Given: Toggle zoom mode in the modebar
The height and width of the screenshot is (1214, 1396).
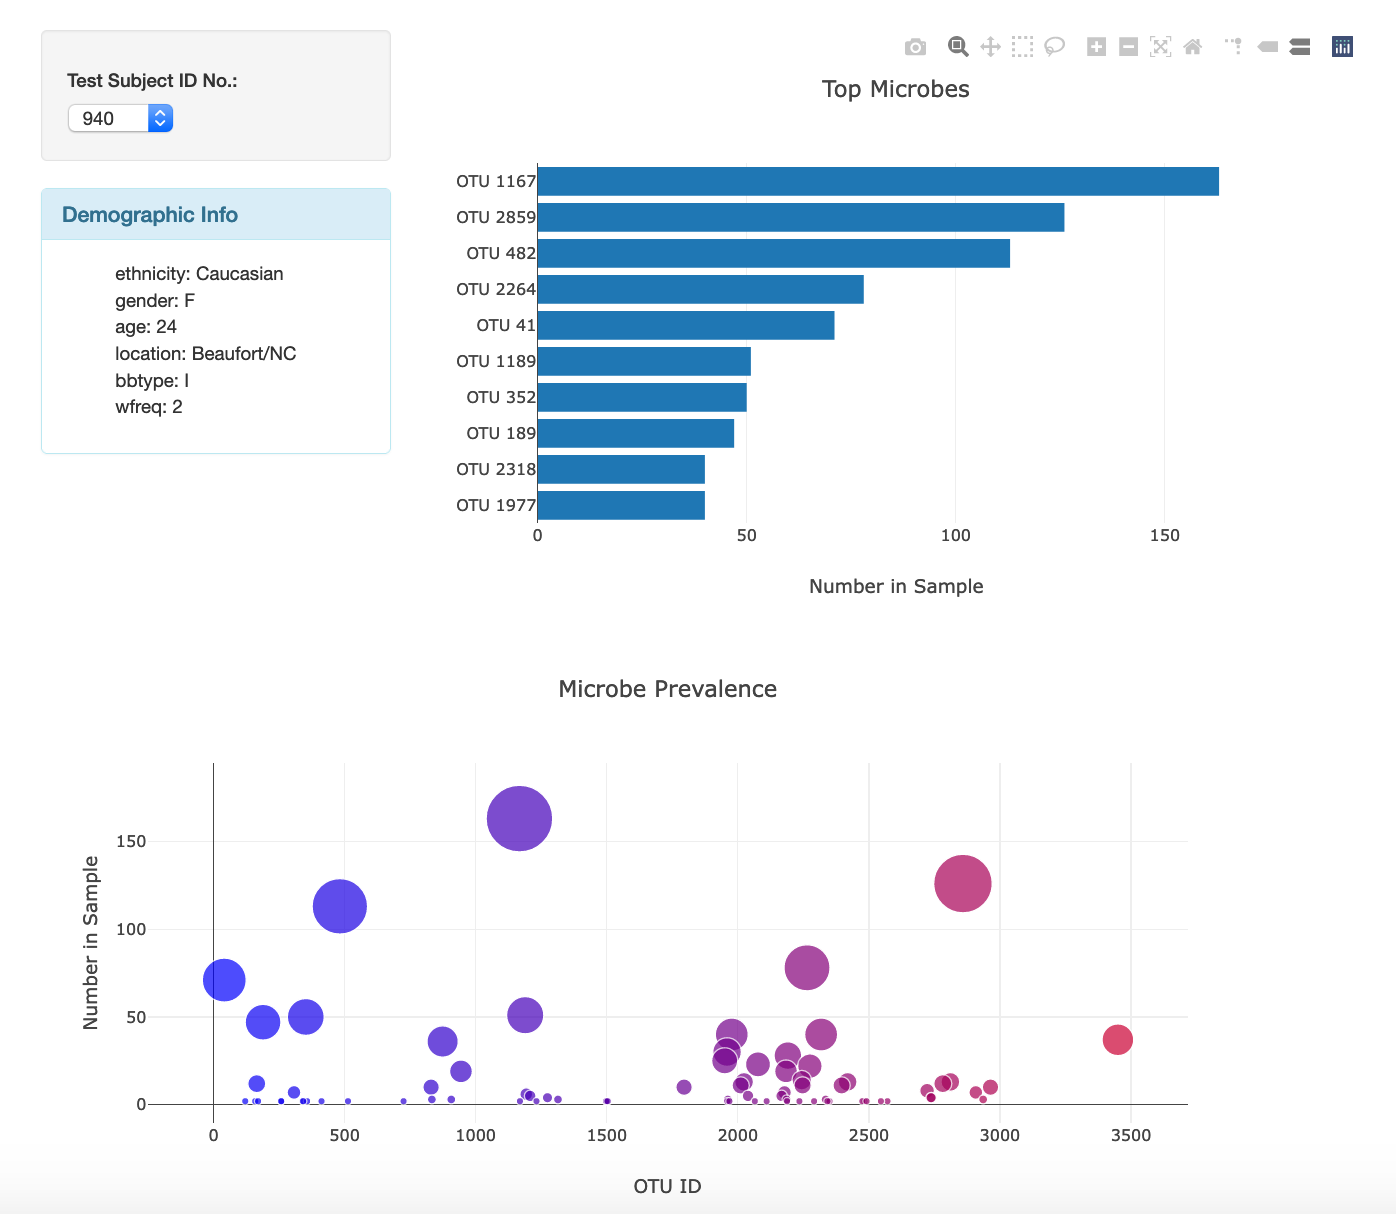Looking at the screenshot, I should pos(957,46).
